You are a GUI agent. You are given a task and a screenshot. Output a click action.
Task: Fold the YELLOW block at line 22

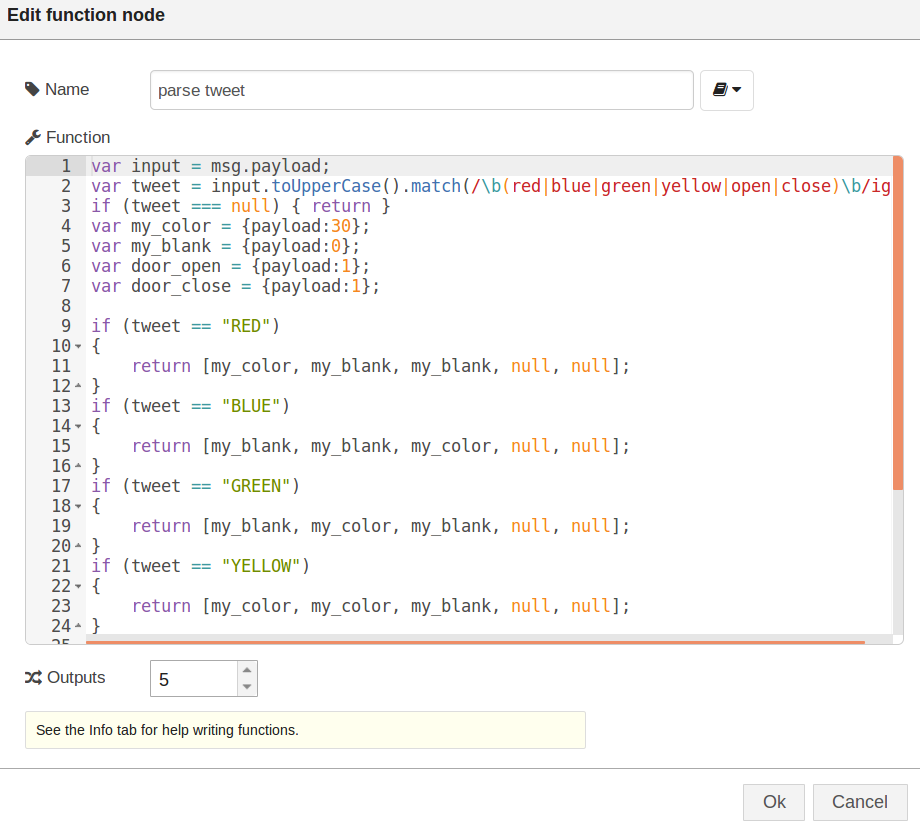(78, 587)
